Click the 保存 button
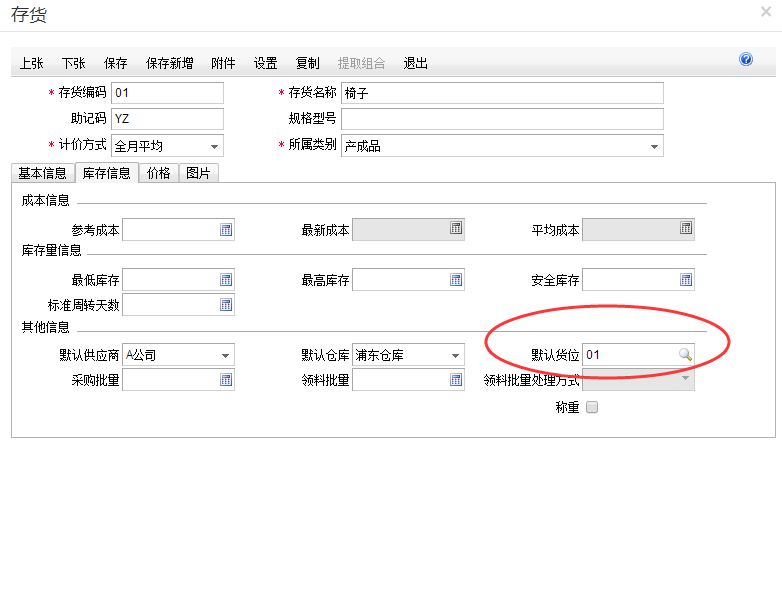782x594 pixels. [x=116, y=63]
